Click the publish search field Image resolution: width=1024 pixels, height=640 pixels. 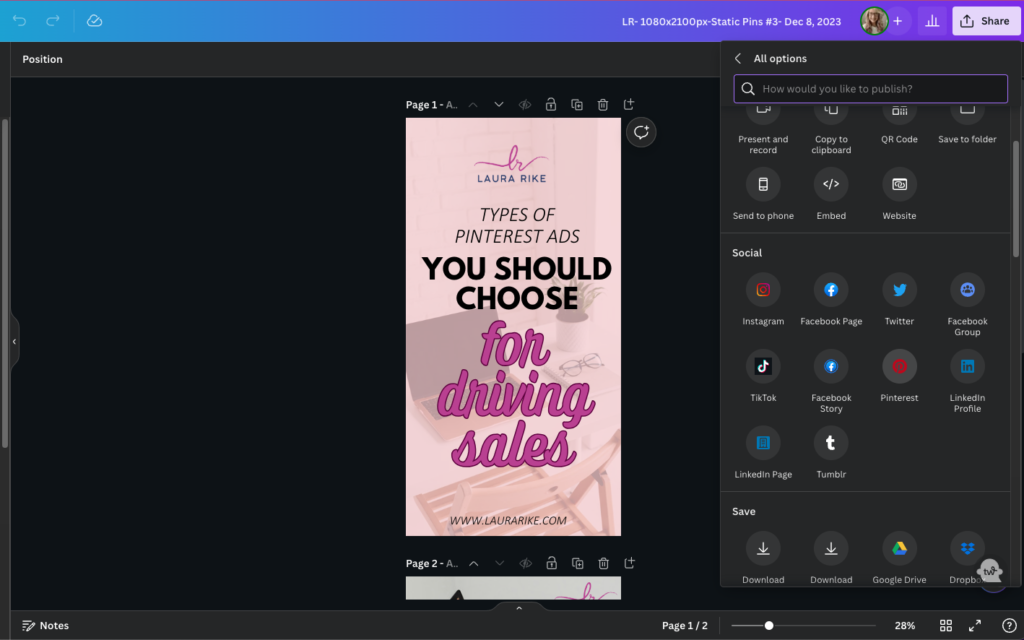[x=871, y=89]
